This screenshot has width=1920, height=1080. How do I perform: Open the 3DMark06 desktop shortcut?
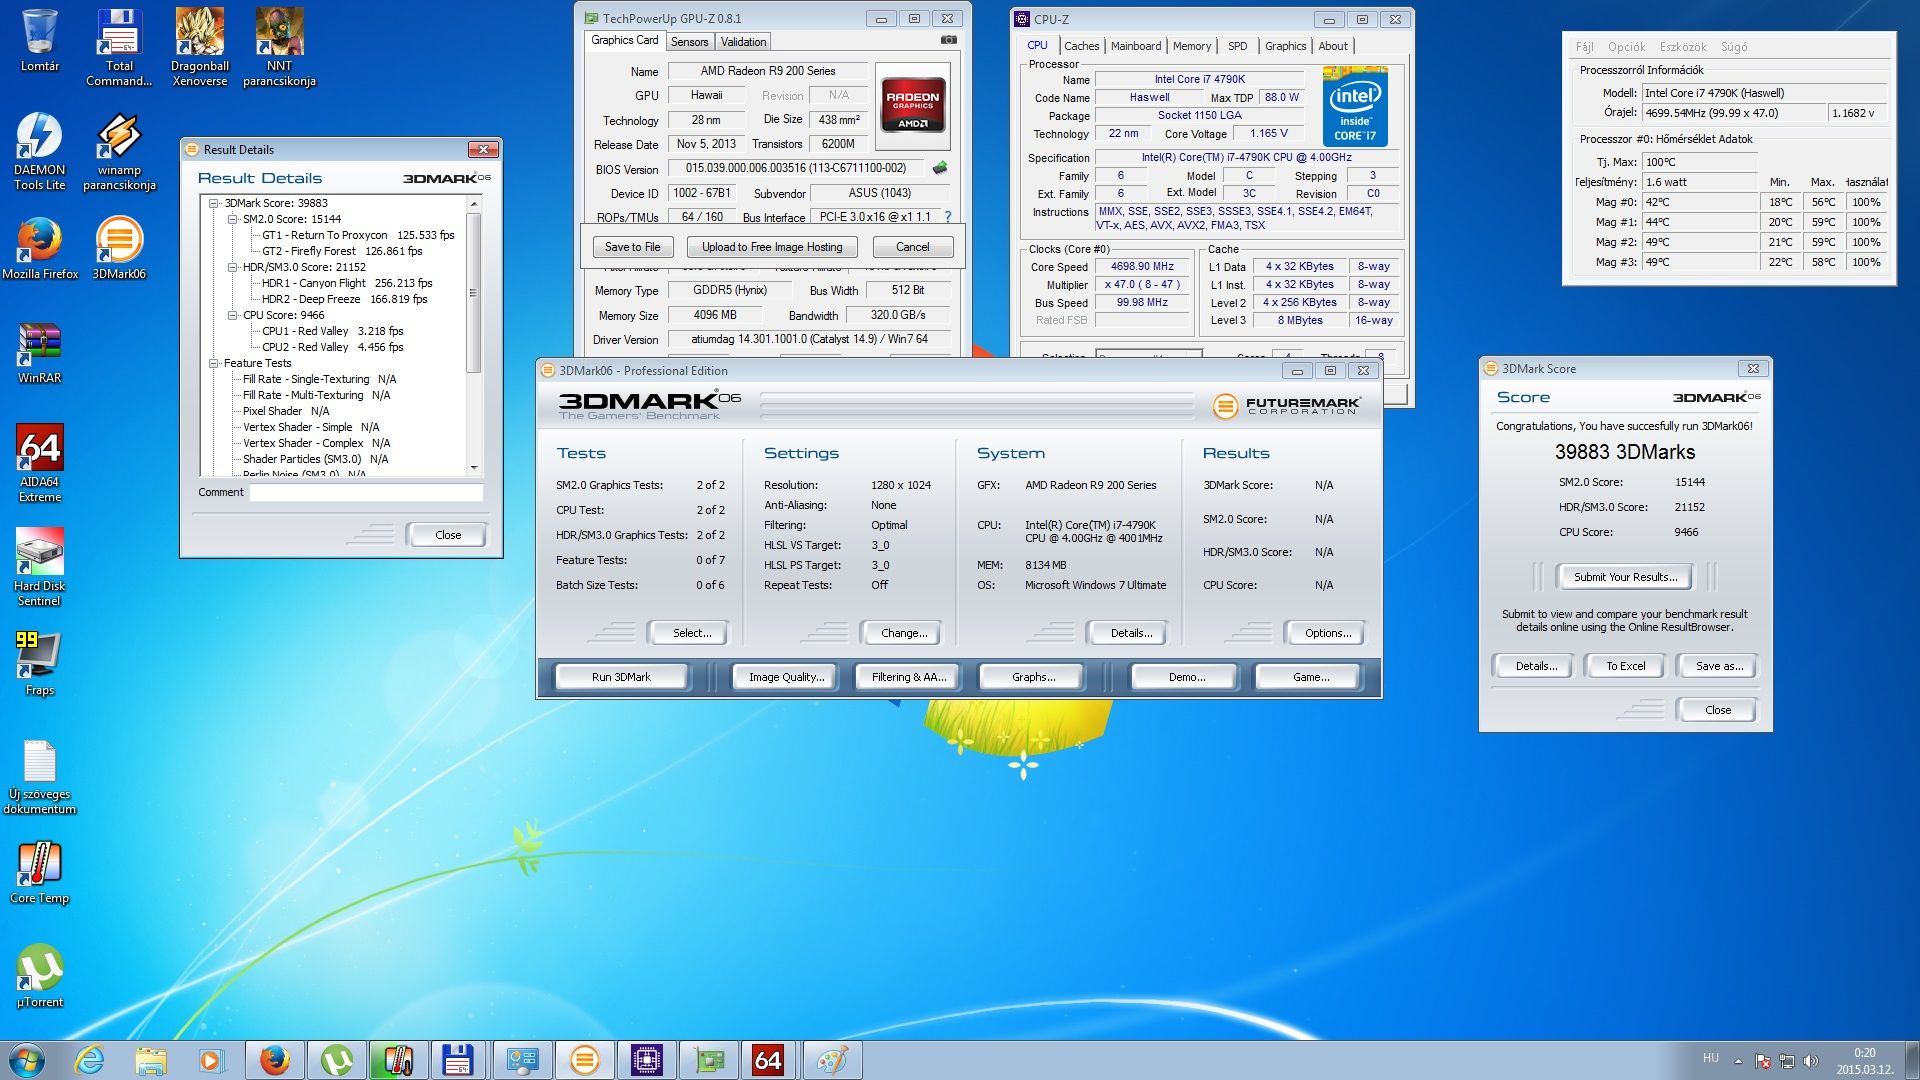point(119,249)
